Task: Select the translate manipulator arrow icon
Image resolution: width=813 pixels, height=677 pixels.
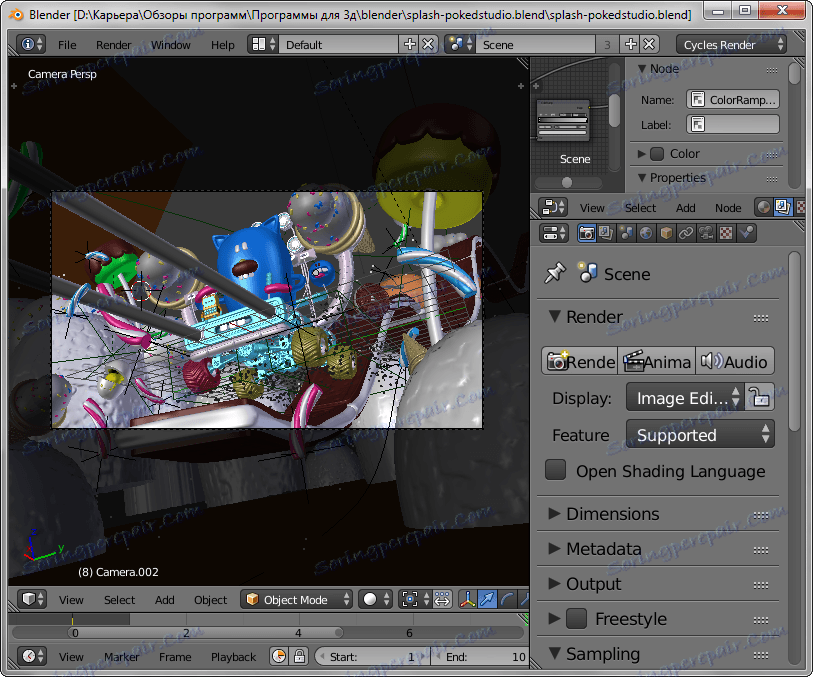Action: [487, 600]
